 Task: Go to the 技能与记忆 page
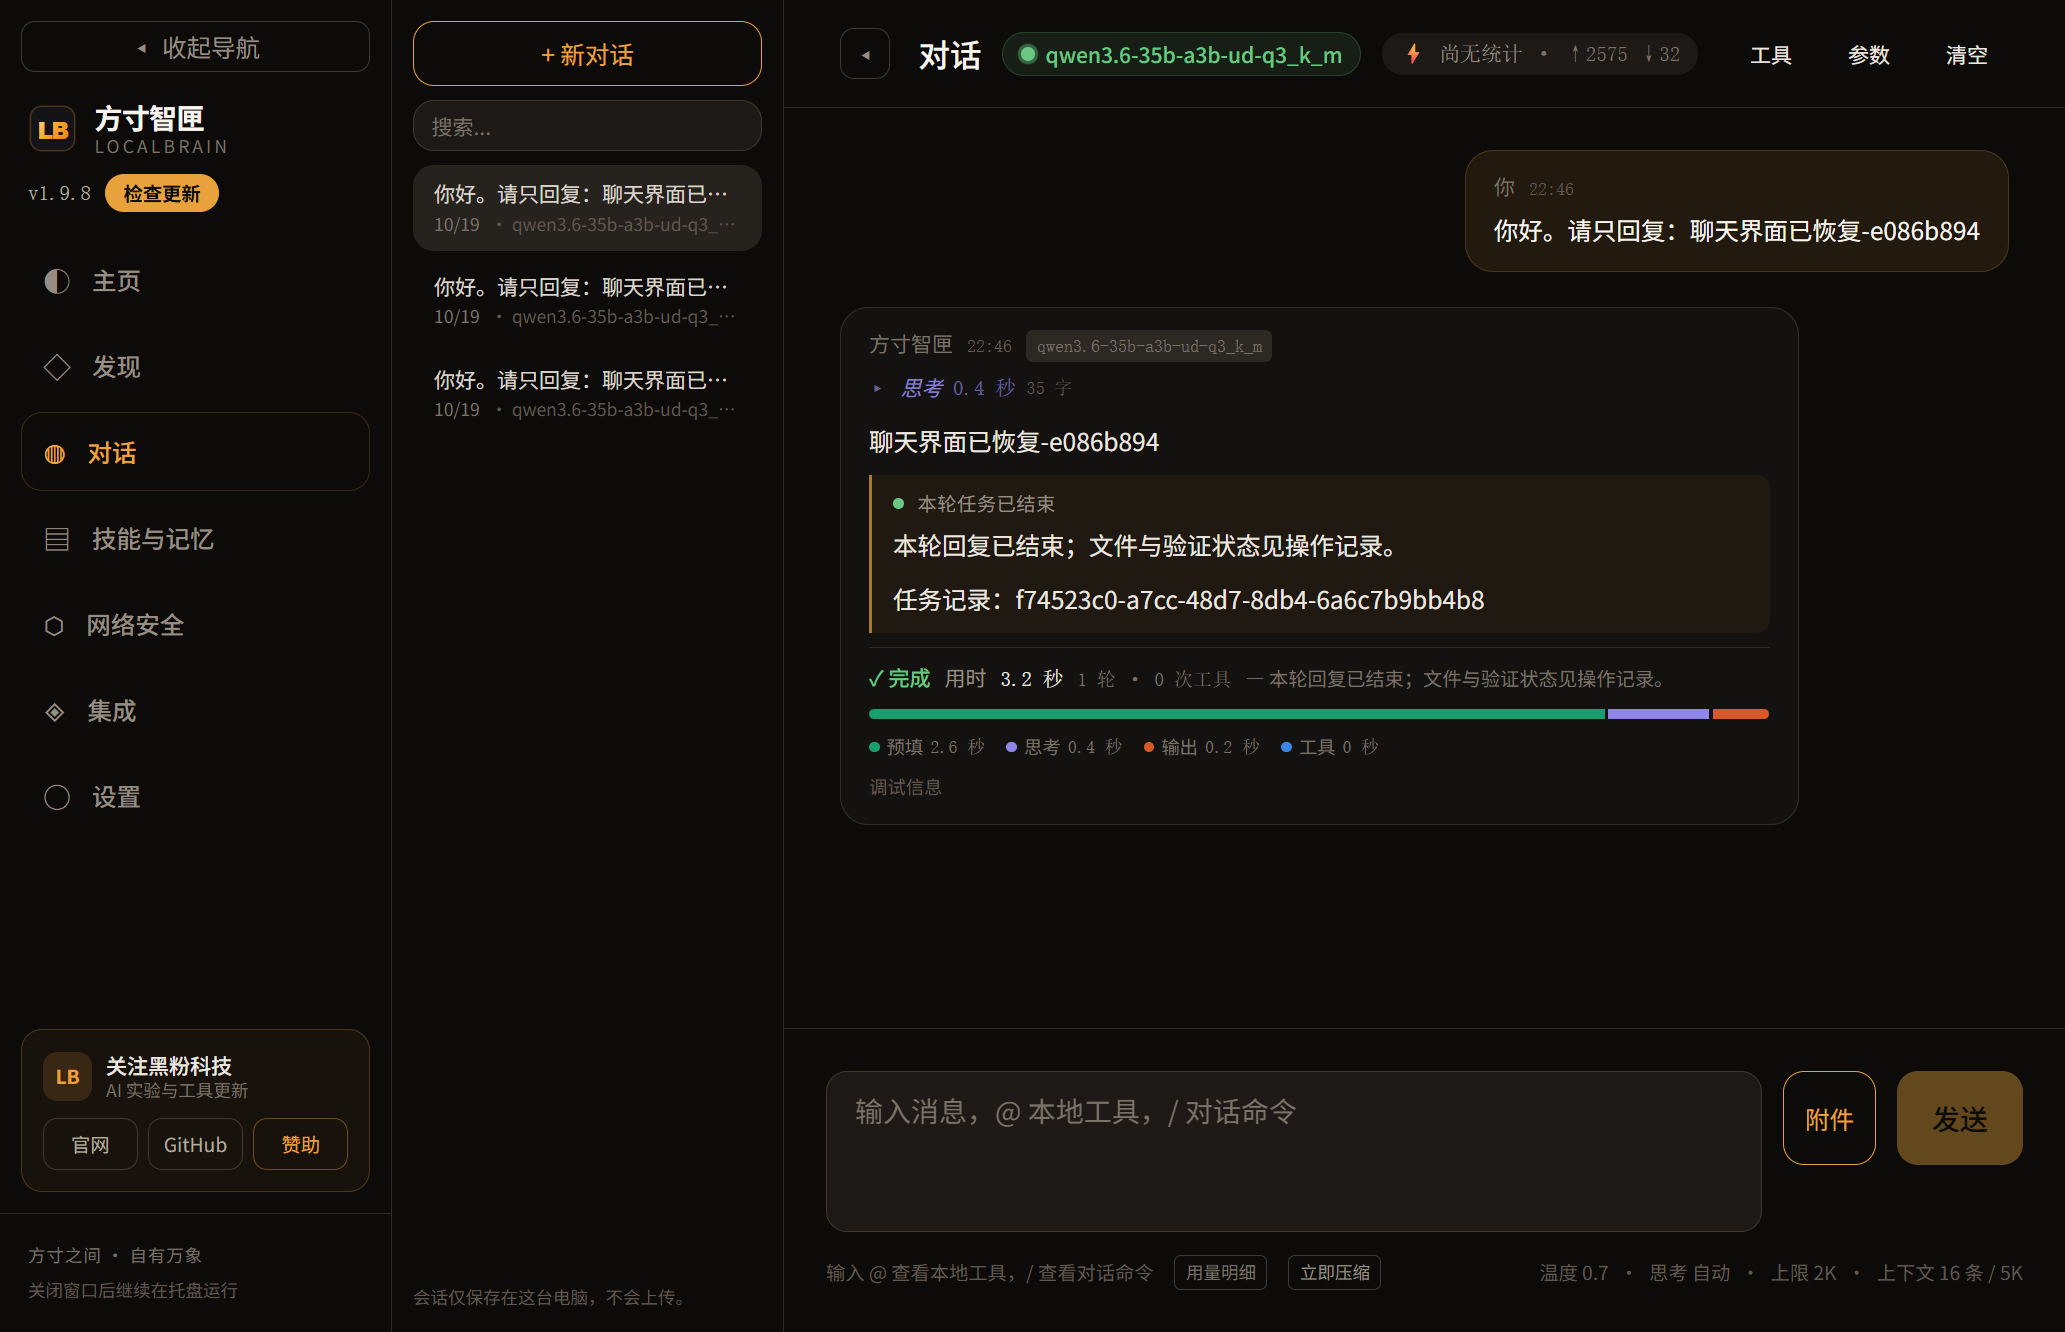[195, 539]
